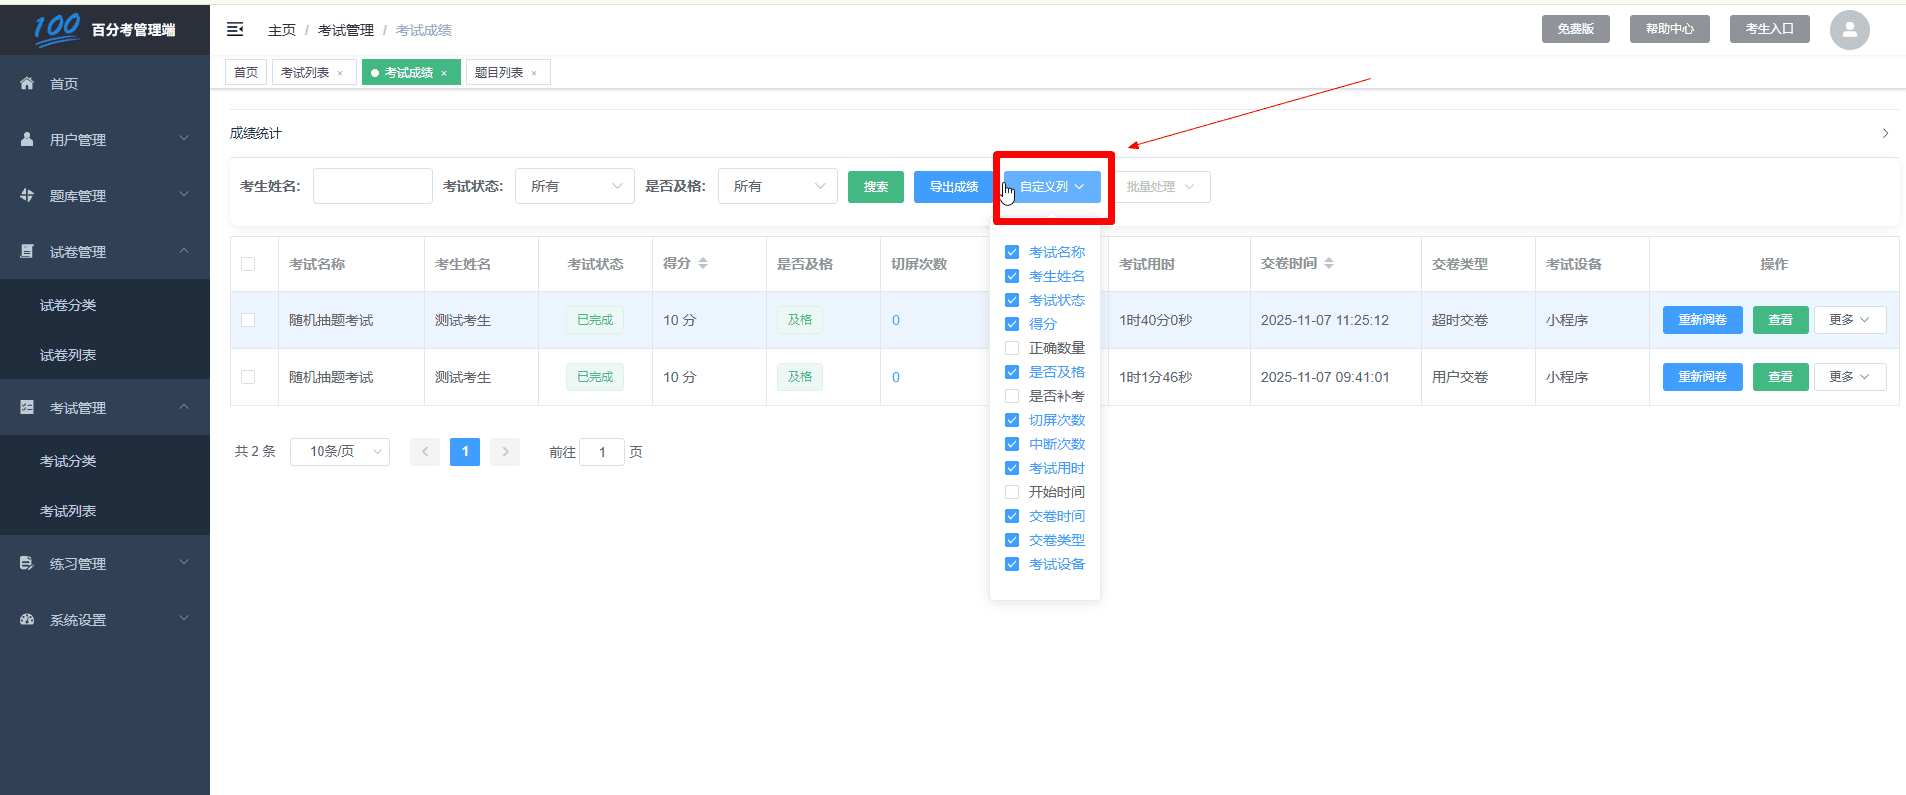This screenshot has height=795, width=1906.
Task: Open the 考试状态 filter dropdown
Action: (x=574, y=187)
